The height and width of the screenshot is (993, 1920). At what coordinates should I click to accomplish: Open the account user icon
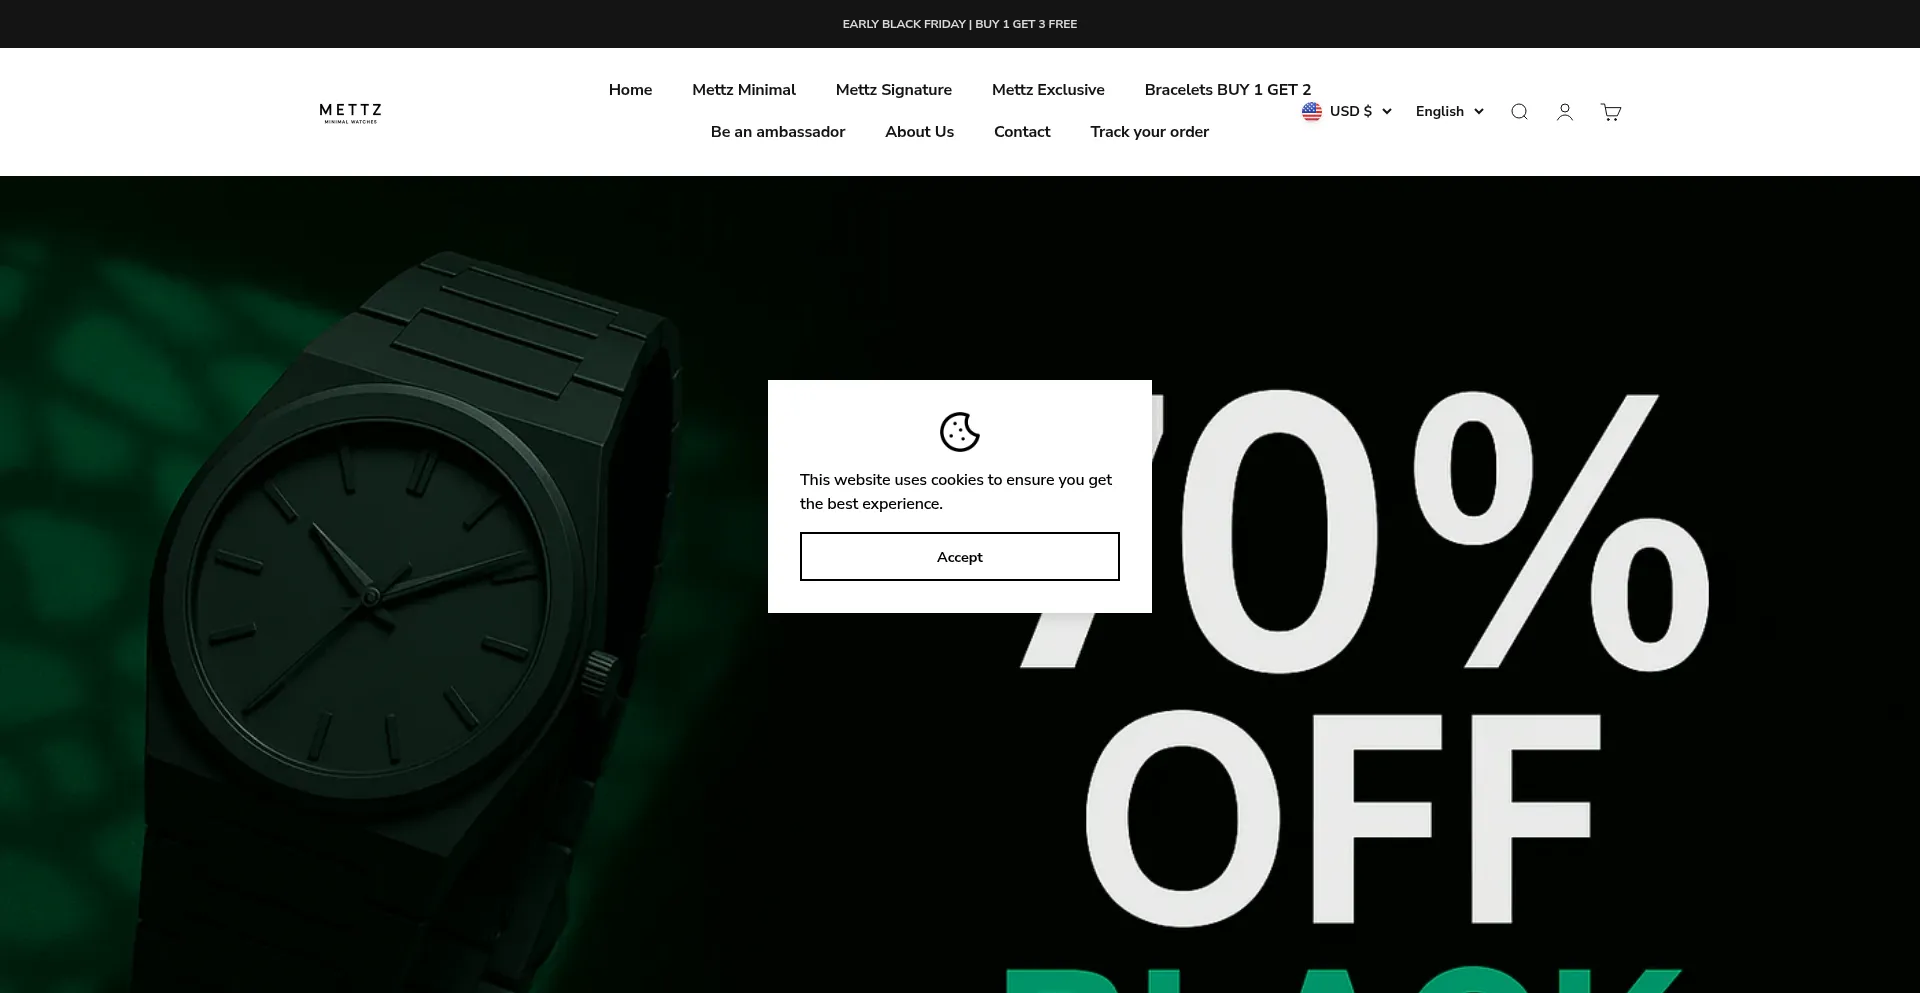point(1565,112)
